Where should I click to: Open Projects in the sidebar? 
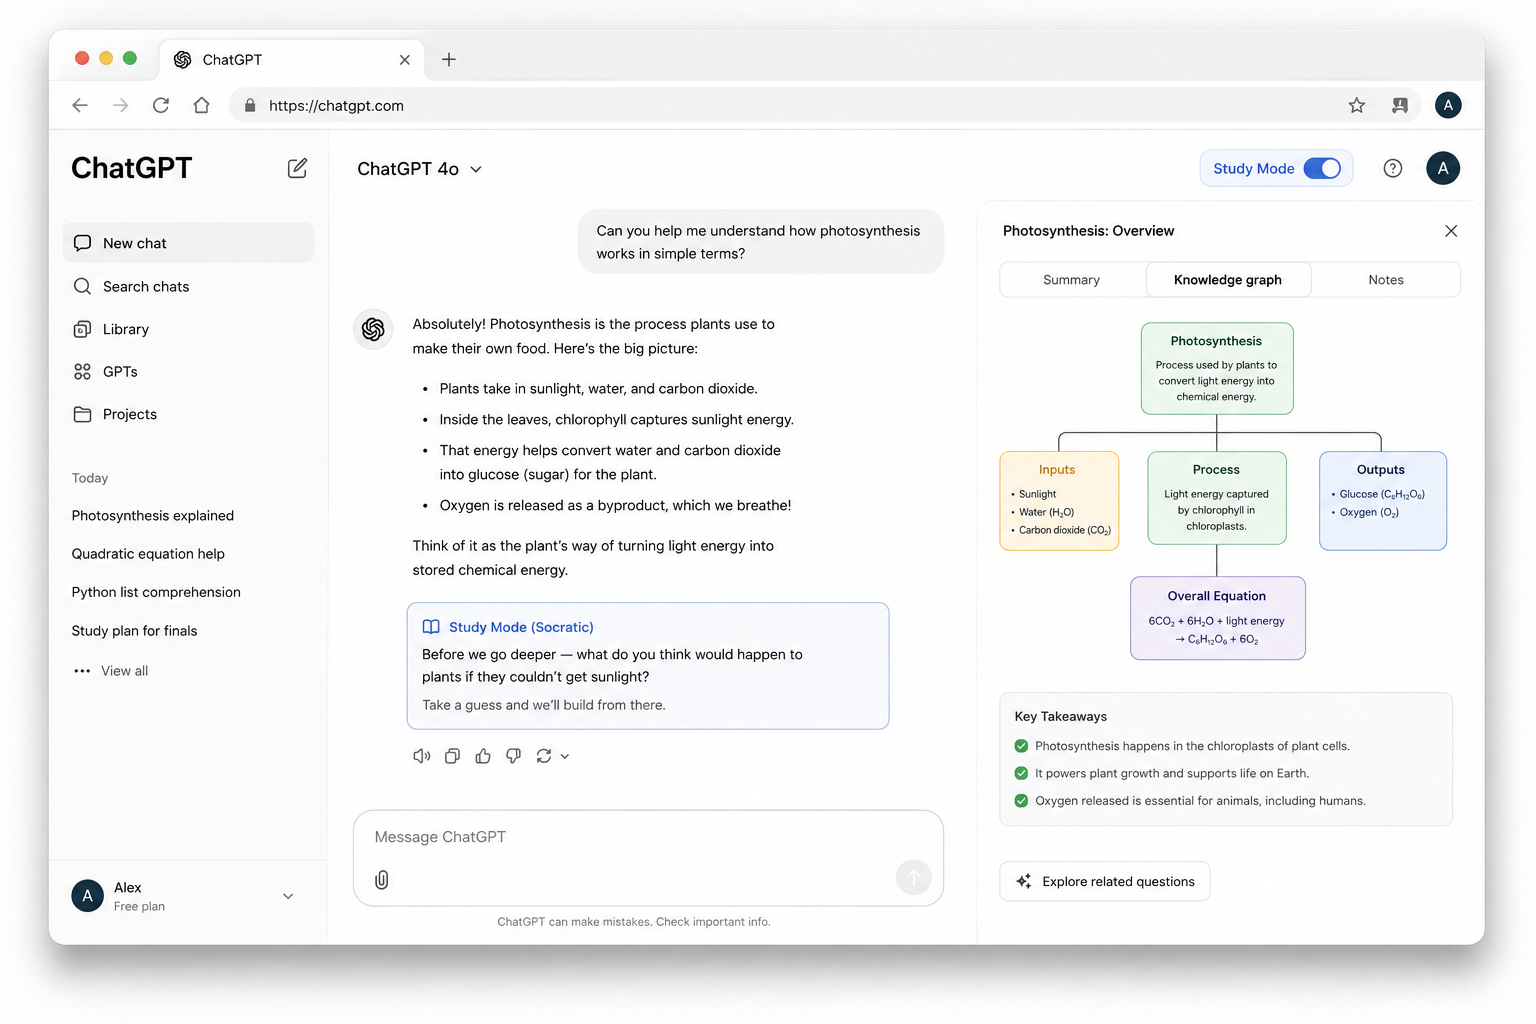[188, 414]
